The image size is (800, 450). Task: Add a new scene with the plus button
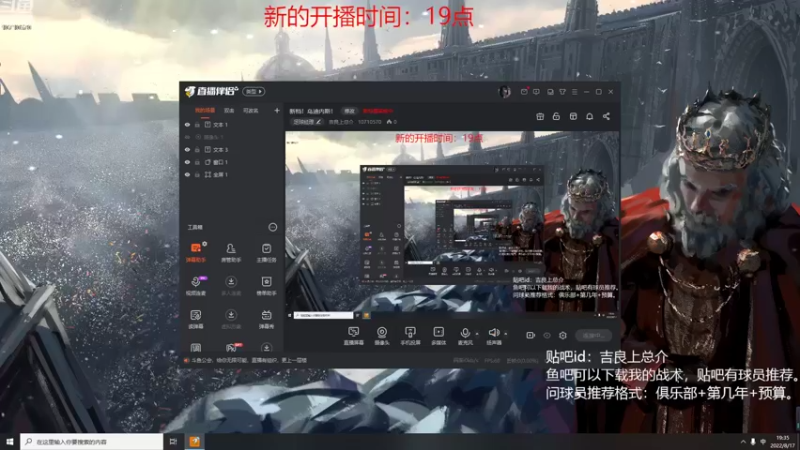[277, 110]
